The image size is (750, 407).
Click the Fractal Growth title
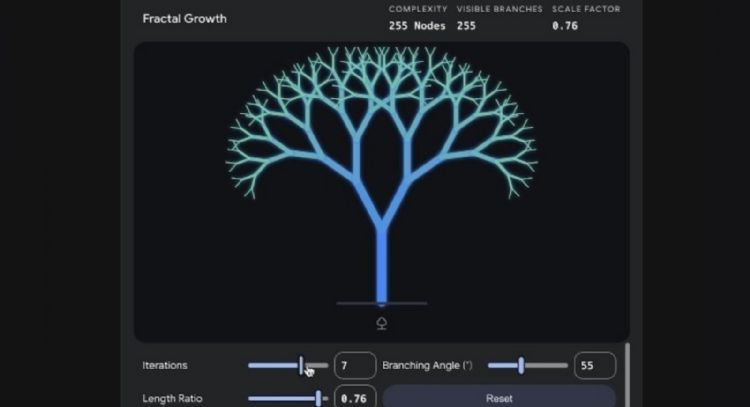click(184, 19)
